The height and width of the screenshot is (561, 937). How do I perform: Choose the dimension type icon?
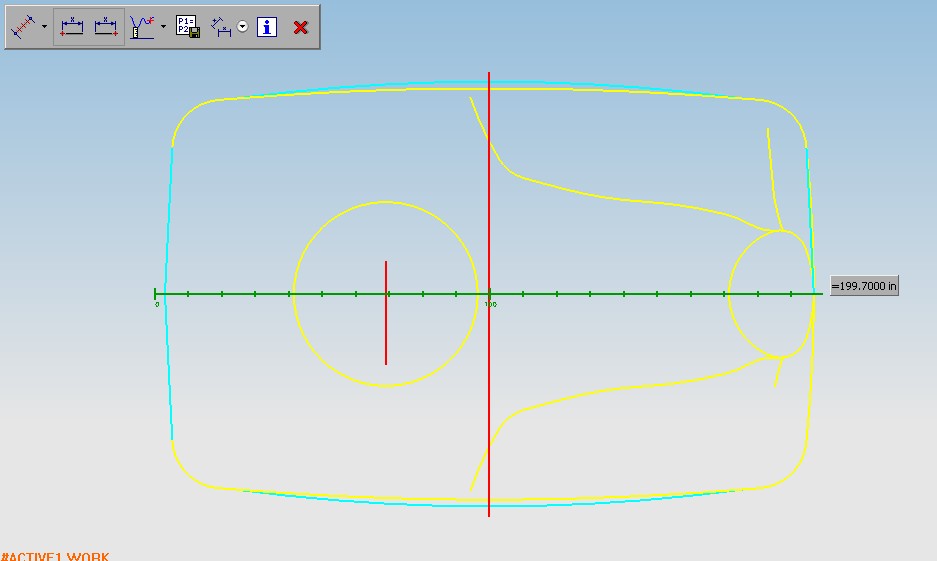[221, 27]
